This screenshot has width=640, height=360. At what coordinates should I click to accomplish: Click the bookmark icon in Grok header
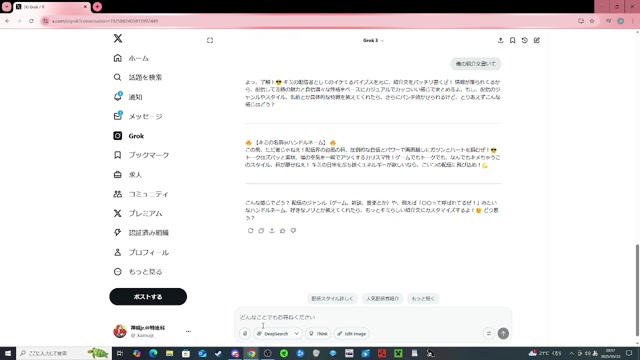513,40
